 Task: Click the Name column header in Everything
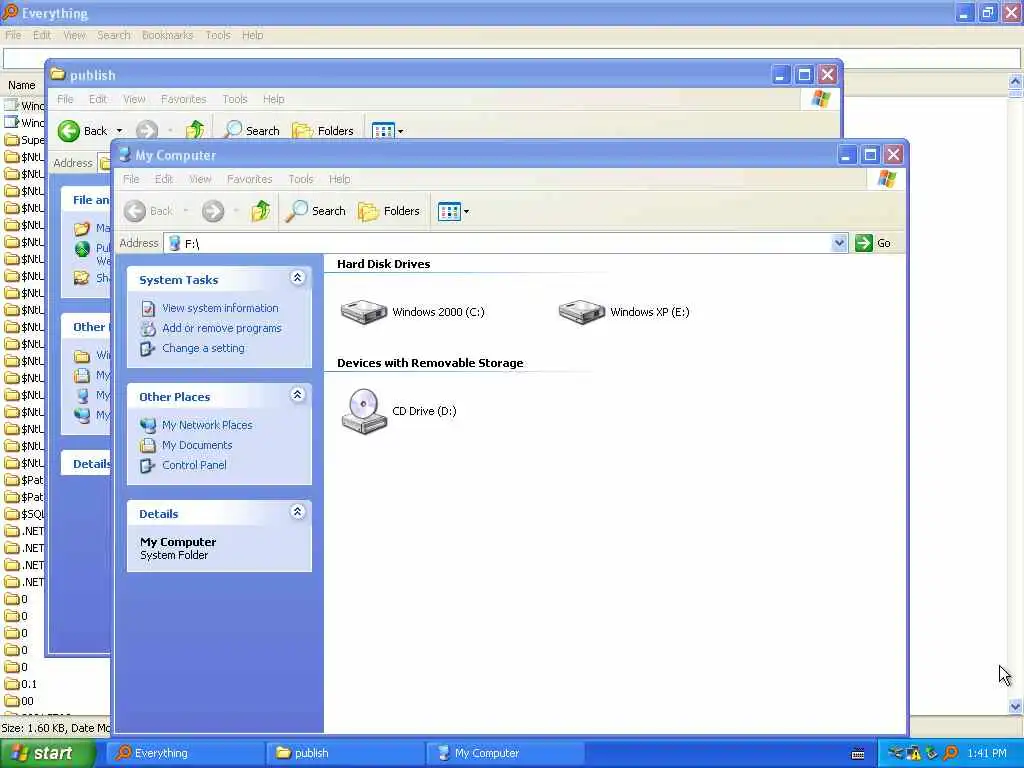click(22, 86)
